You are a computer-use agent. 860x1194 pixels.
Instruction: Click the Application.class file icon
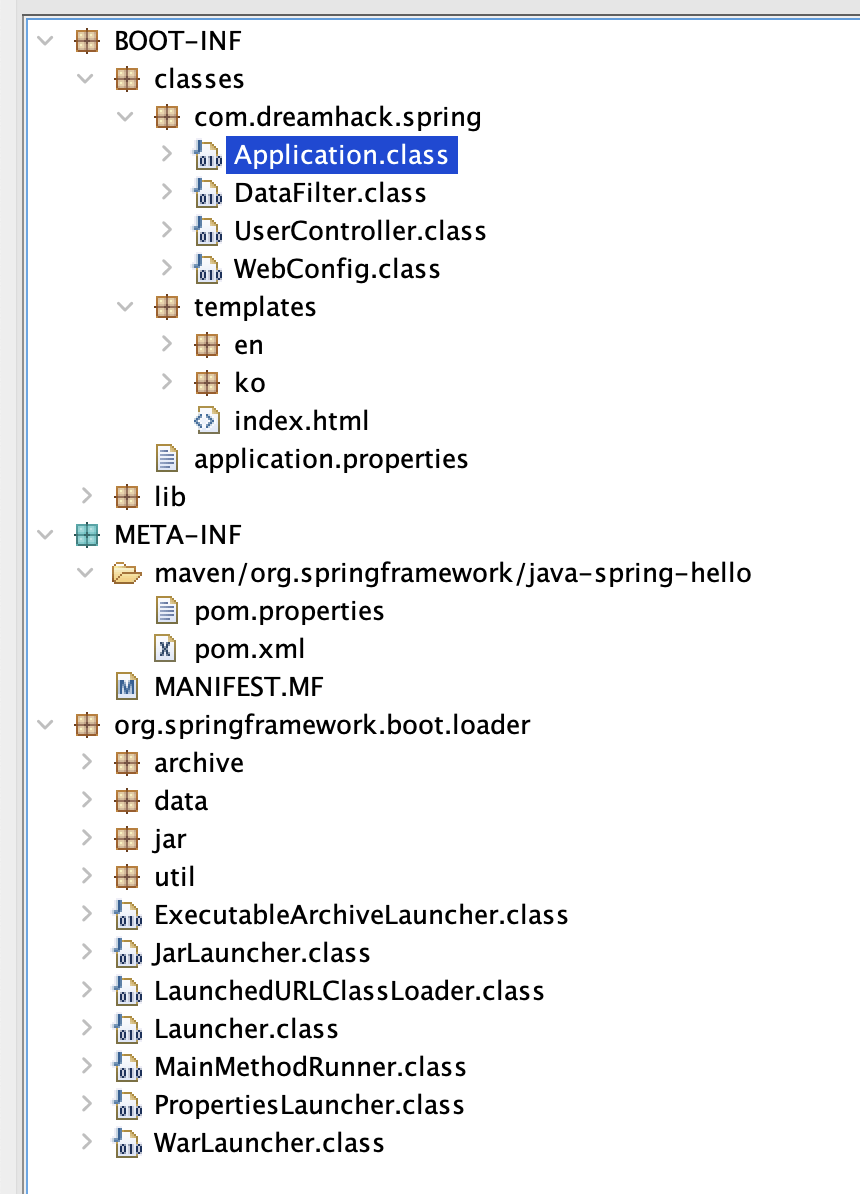[207, 155]
